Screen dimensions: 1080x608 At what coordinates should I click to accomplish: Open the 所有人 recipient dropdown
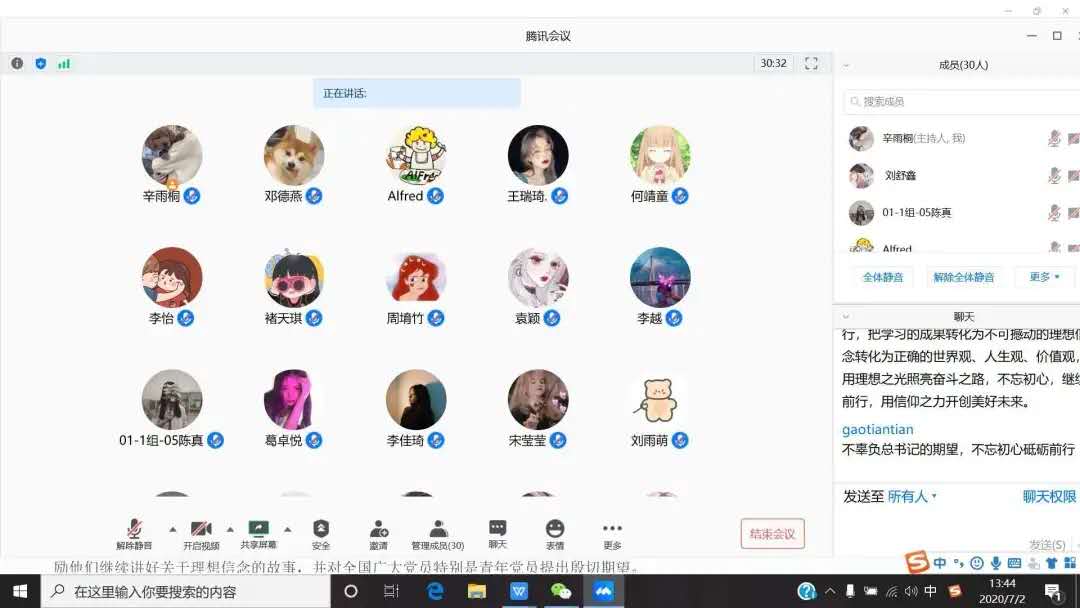point(912,496)
